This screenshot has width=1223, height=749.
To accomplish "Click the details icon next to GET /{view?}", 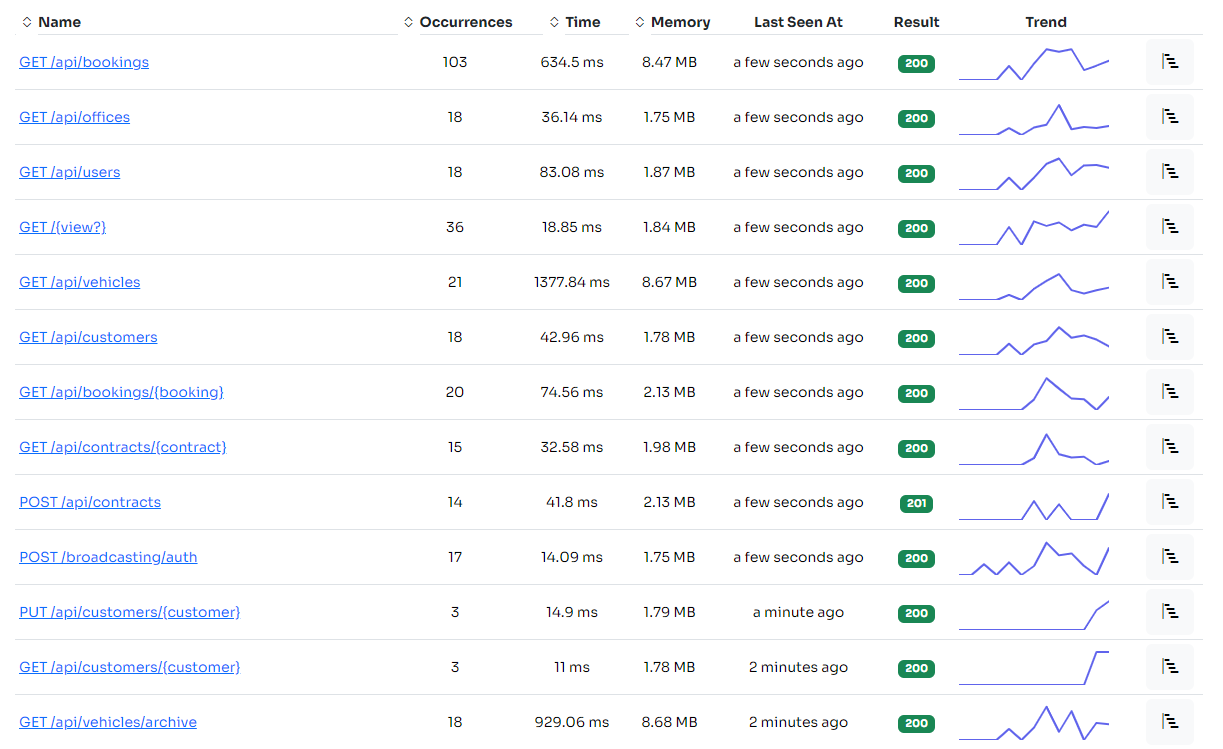I will click(1169, 227).
